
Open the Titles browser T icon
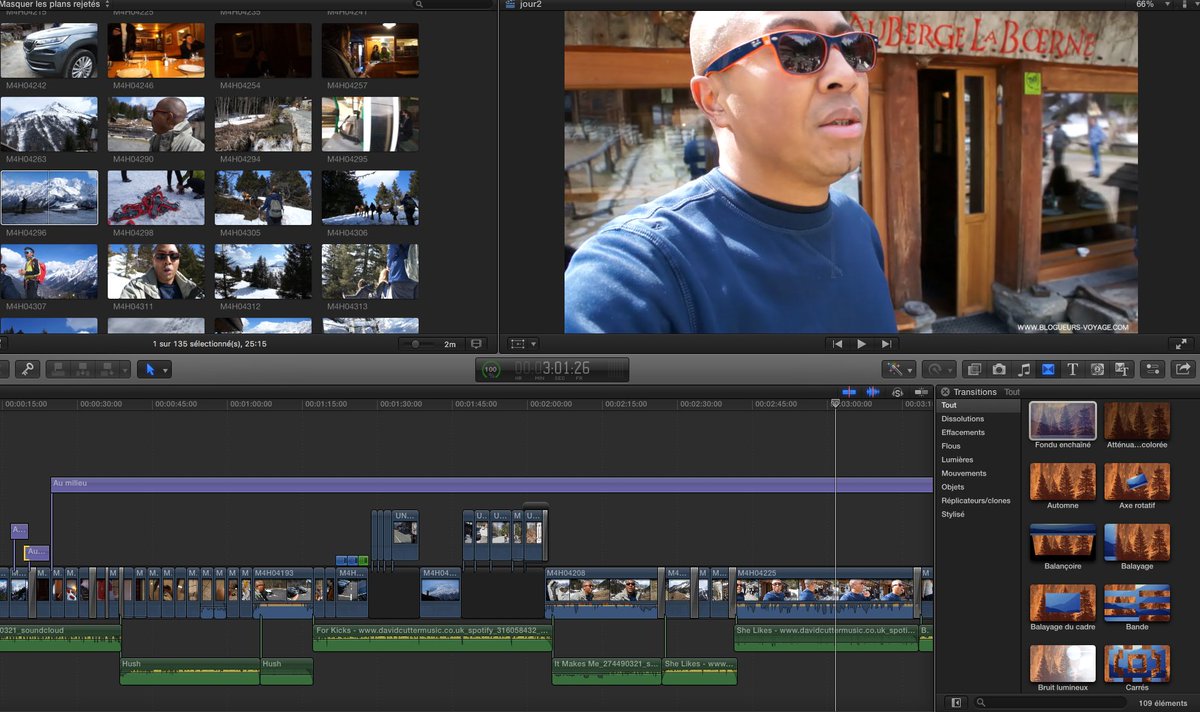1073,369
